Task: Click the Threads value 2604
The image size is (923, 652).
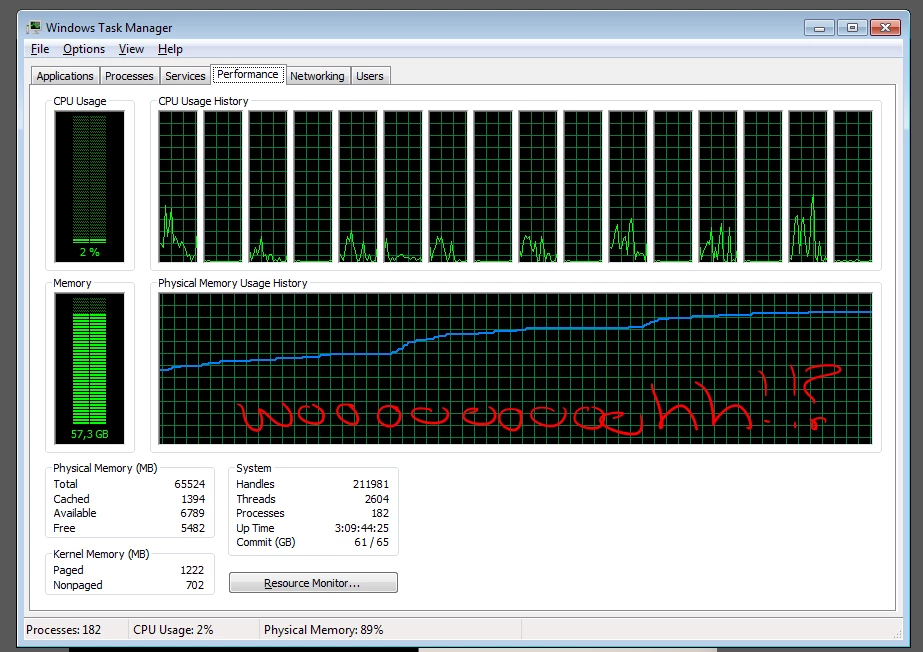Action: 377,498
